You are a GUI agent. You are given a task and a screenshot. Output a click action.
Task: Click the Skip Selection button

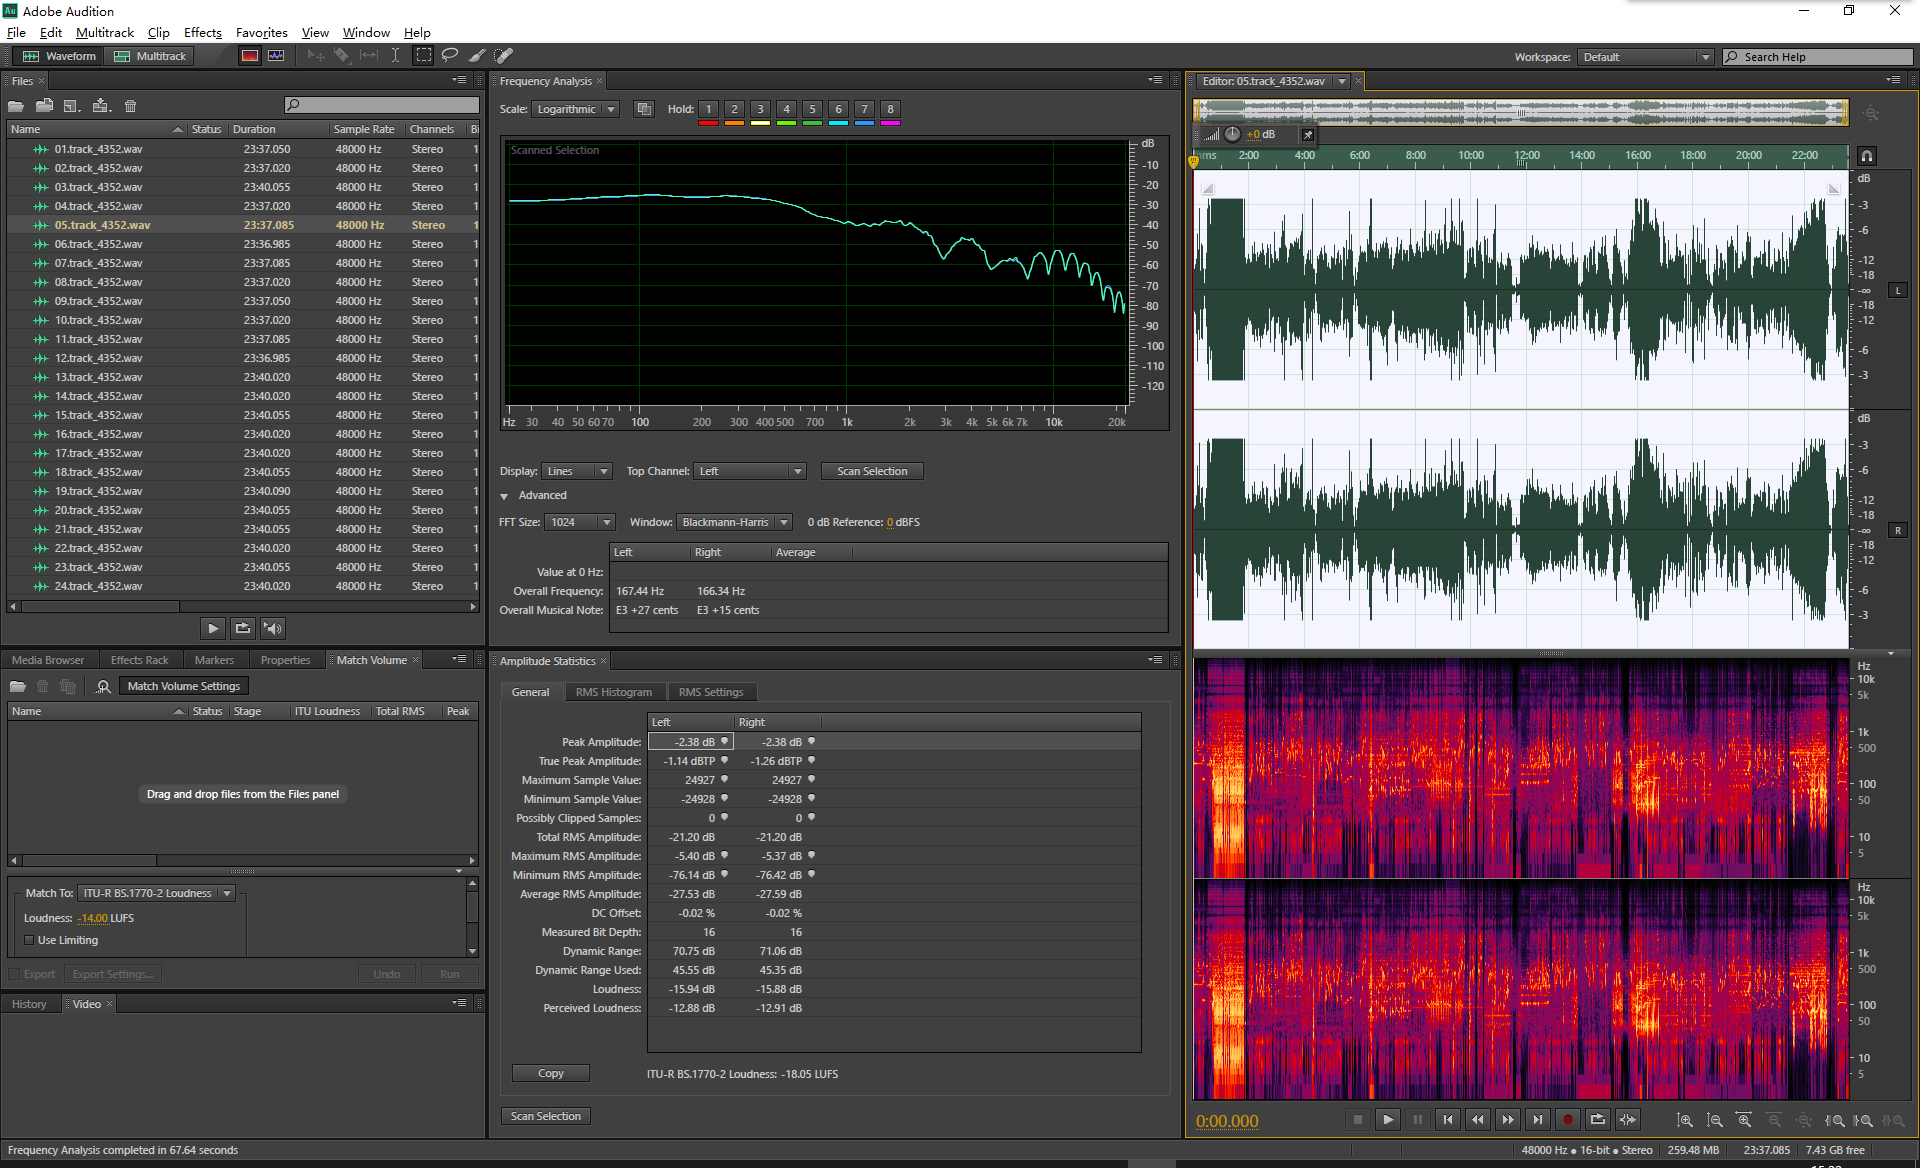[x=1628, y=1120]
